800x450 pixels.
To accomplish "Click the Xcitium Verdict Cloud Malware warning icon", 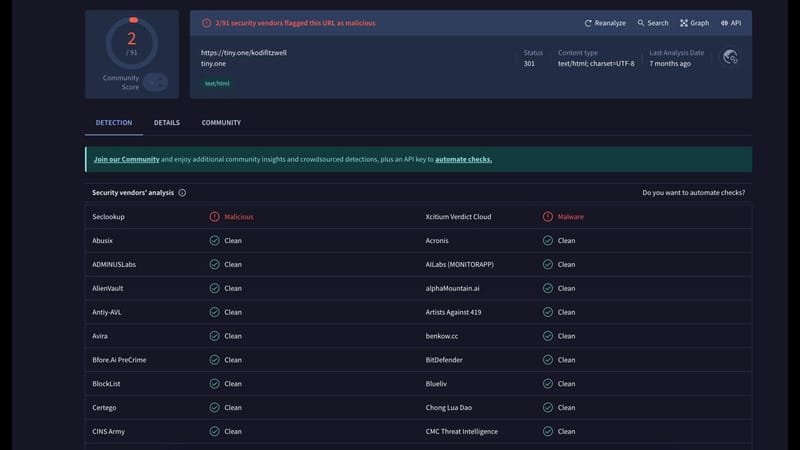I will (x=547, y=217).
